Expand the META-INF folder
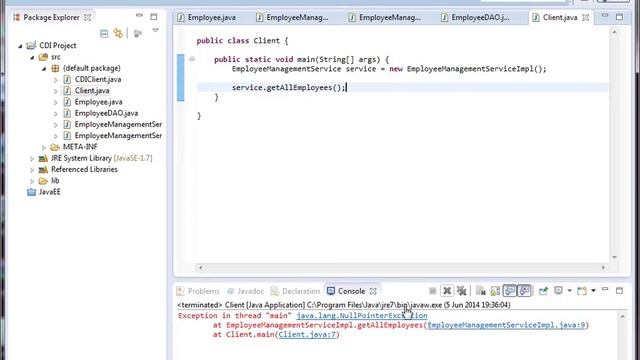The width and height of the screenshot is (640, 360). tap(44, 147)
